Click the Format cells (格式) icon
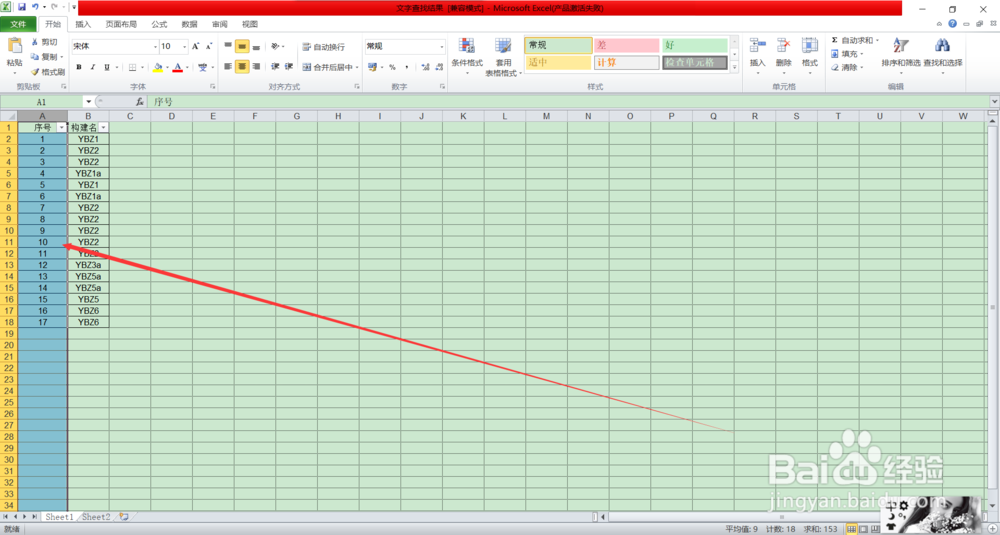This screenshot has height=535, width=1000. coord(810,47)
